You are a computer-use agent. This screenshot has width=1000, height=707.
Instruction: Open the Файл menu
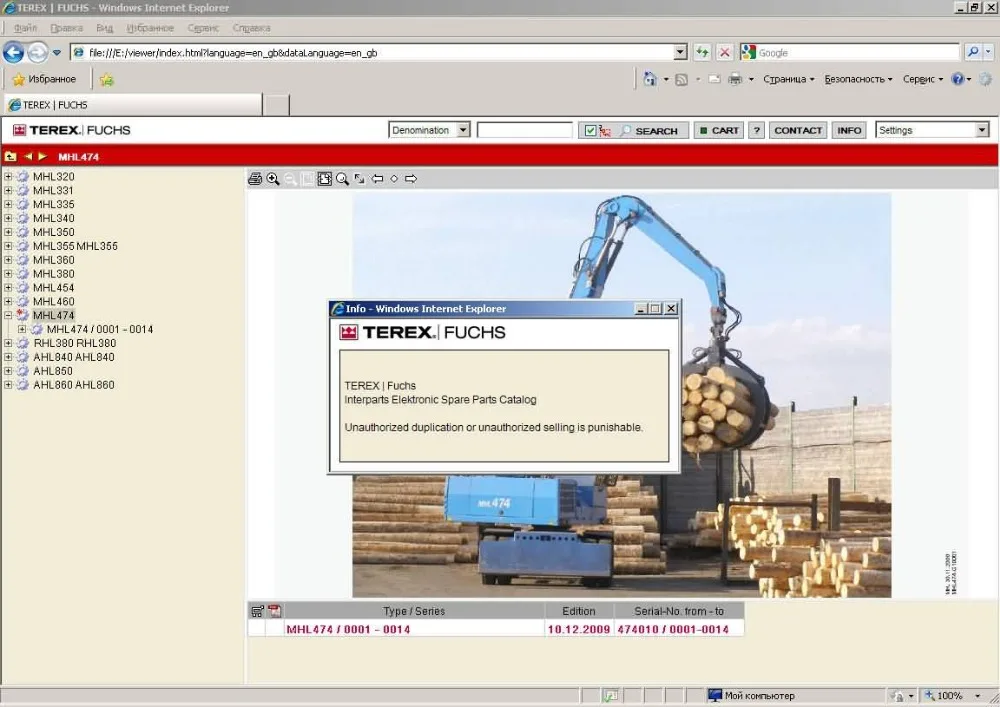26,28
